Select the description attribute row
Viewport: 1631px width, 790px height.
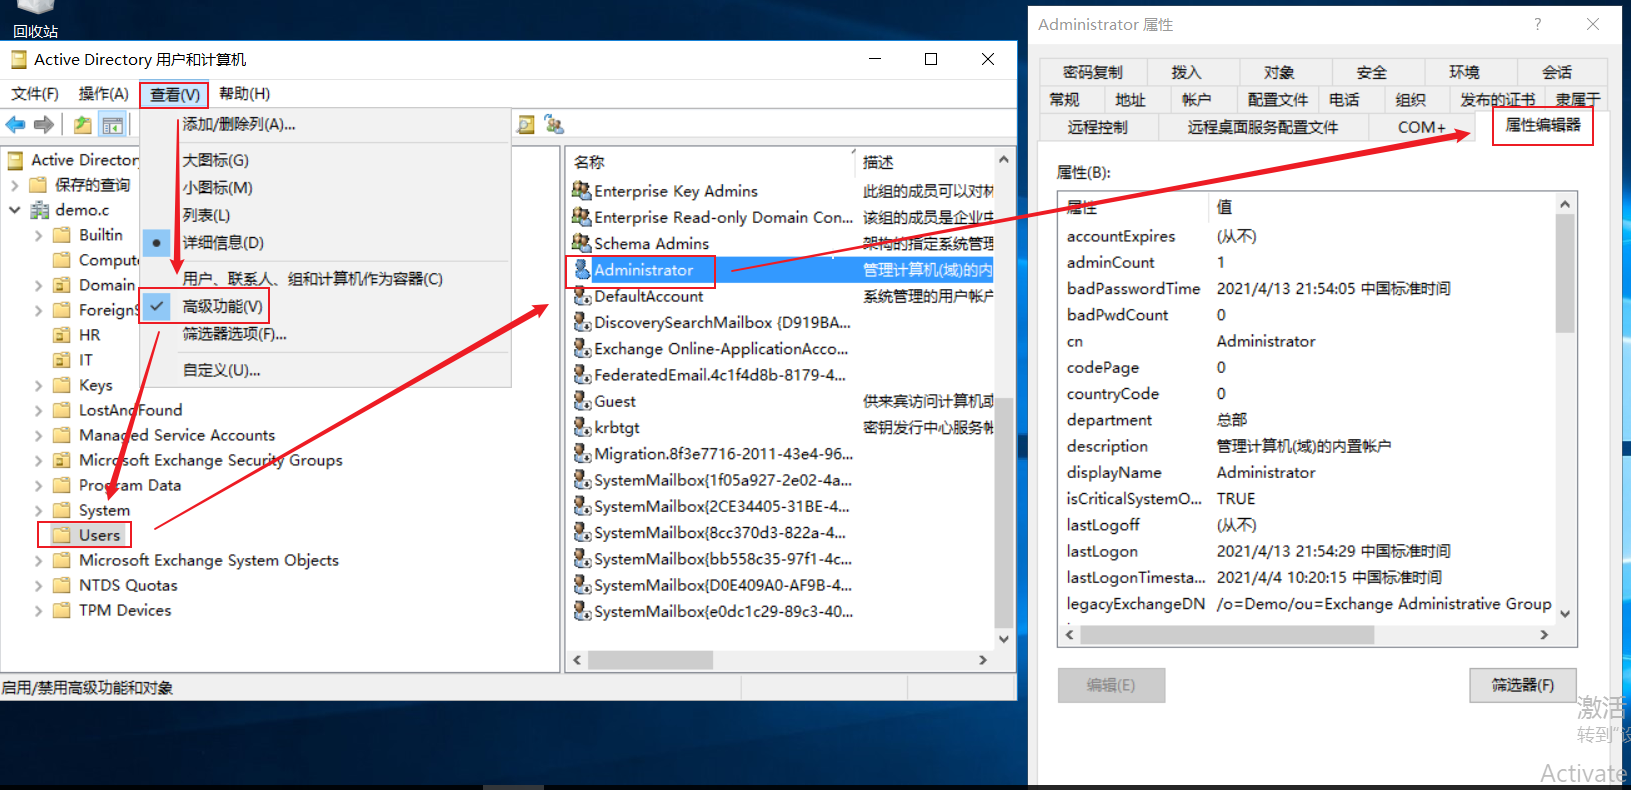point(1107,446)
